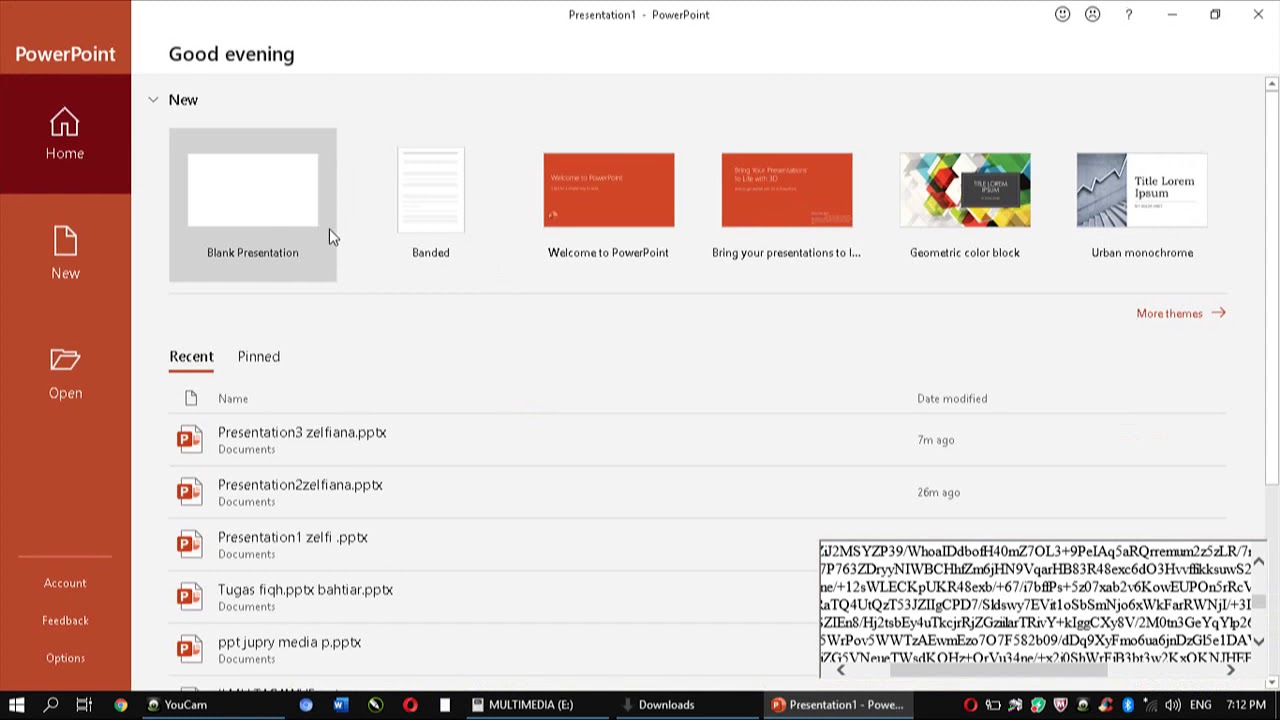Open Options in sidebar
The image size is (1280, 720).
[x=65, y=658]
